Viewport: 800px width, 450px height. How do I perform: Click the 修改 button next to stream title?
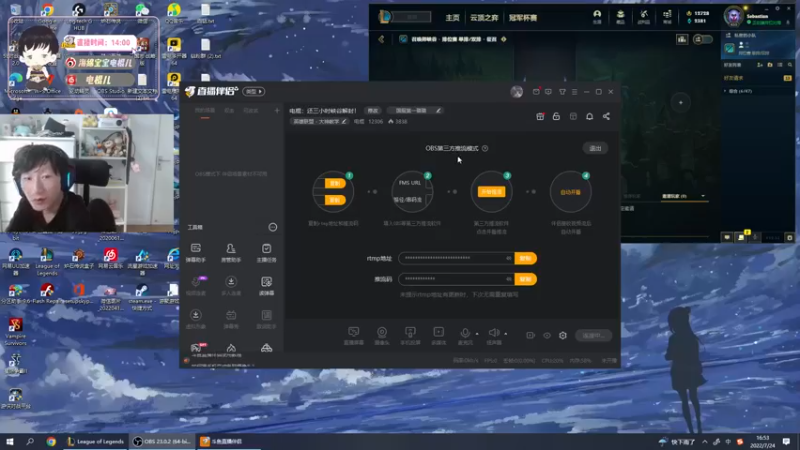(373, 111)
